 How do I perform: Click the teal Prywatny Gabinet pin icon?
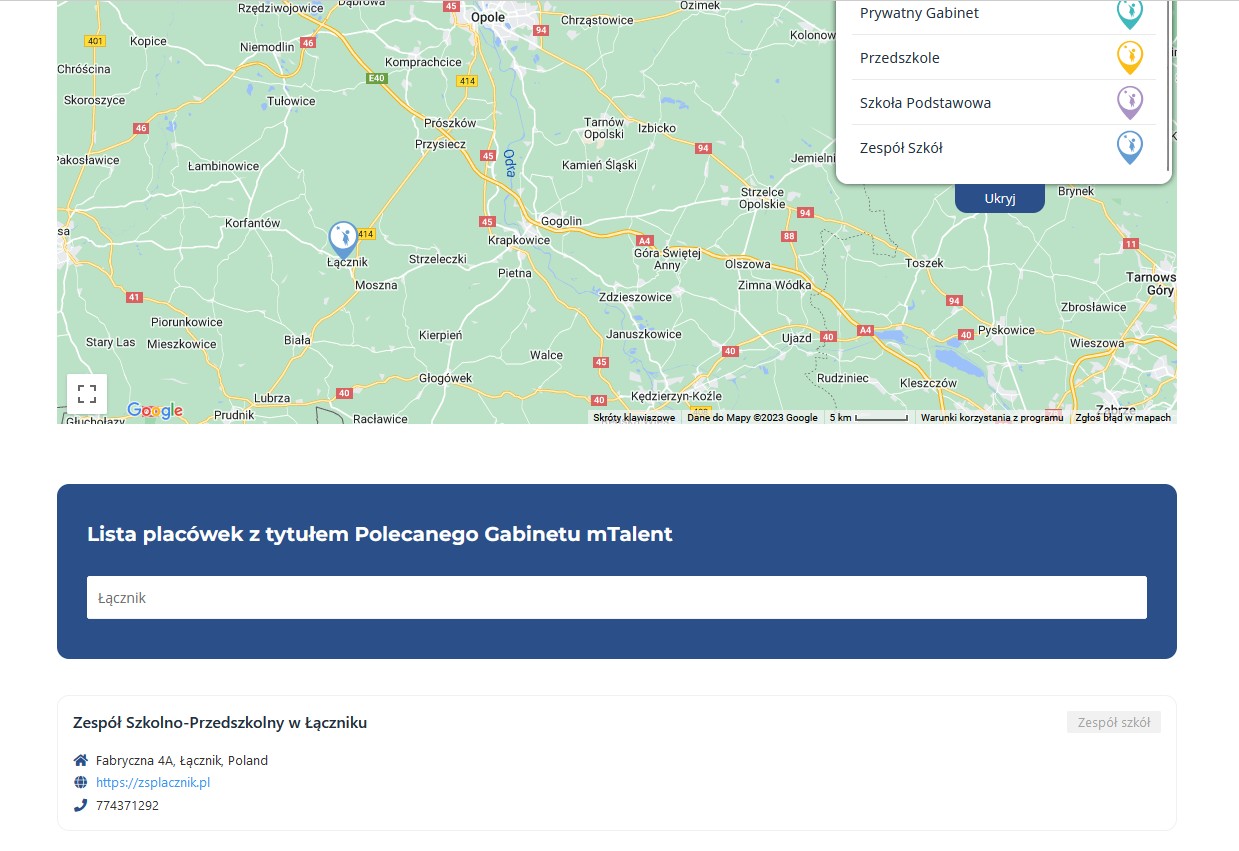point(1129,14)
